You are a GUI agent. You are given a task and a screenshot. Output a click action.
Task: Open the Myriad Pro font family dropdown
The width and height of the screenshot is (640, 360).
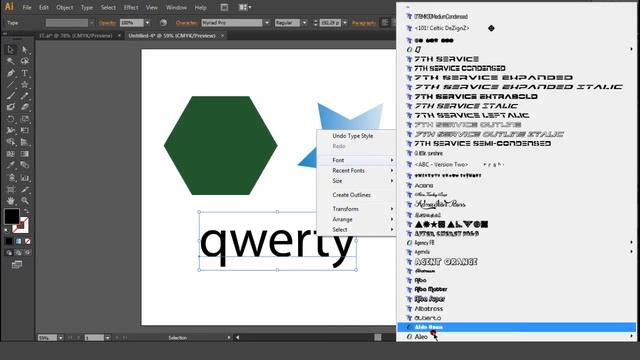[x=267, y=23]
